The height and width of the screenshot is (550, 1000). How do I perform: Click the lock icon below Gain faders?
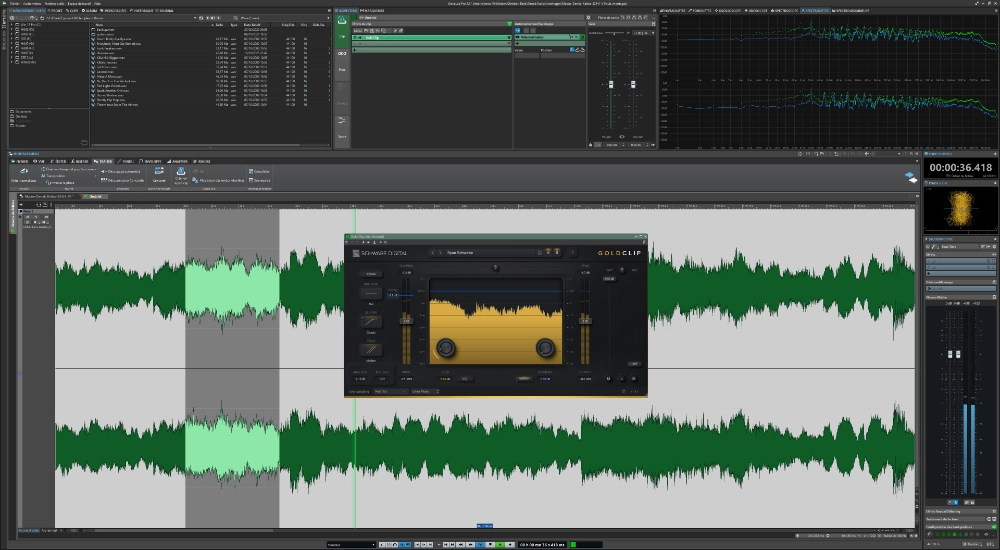tap(591, 144)
